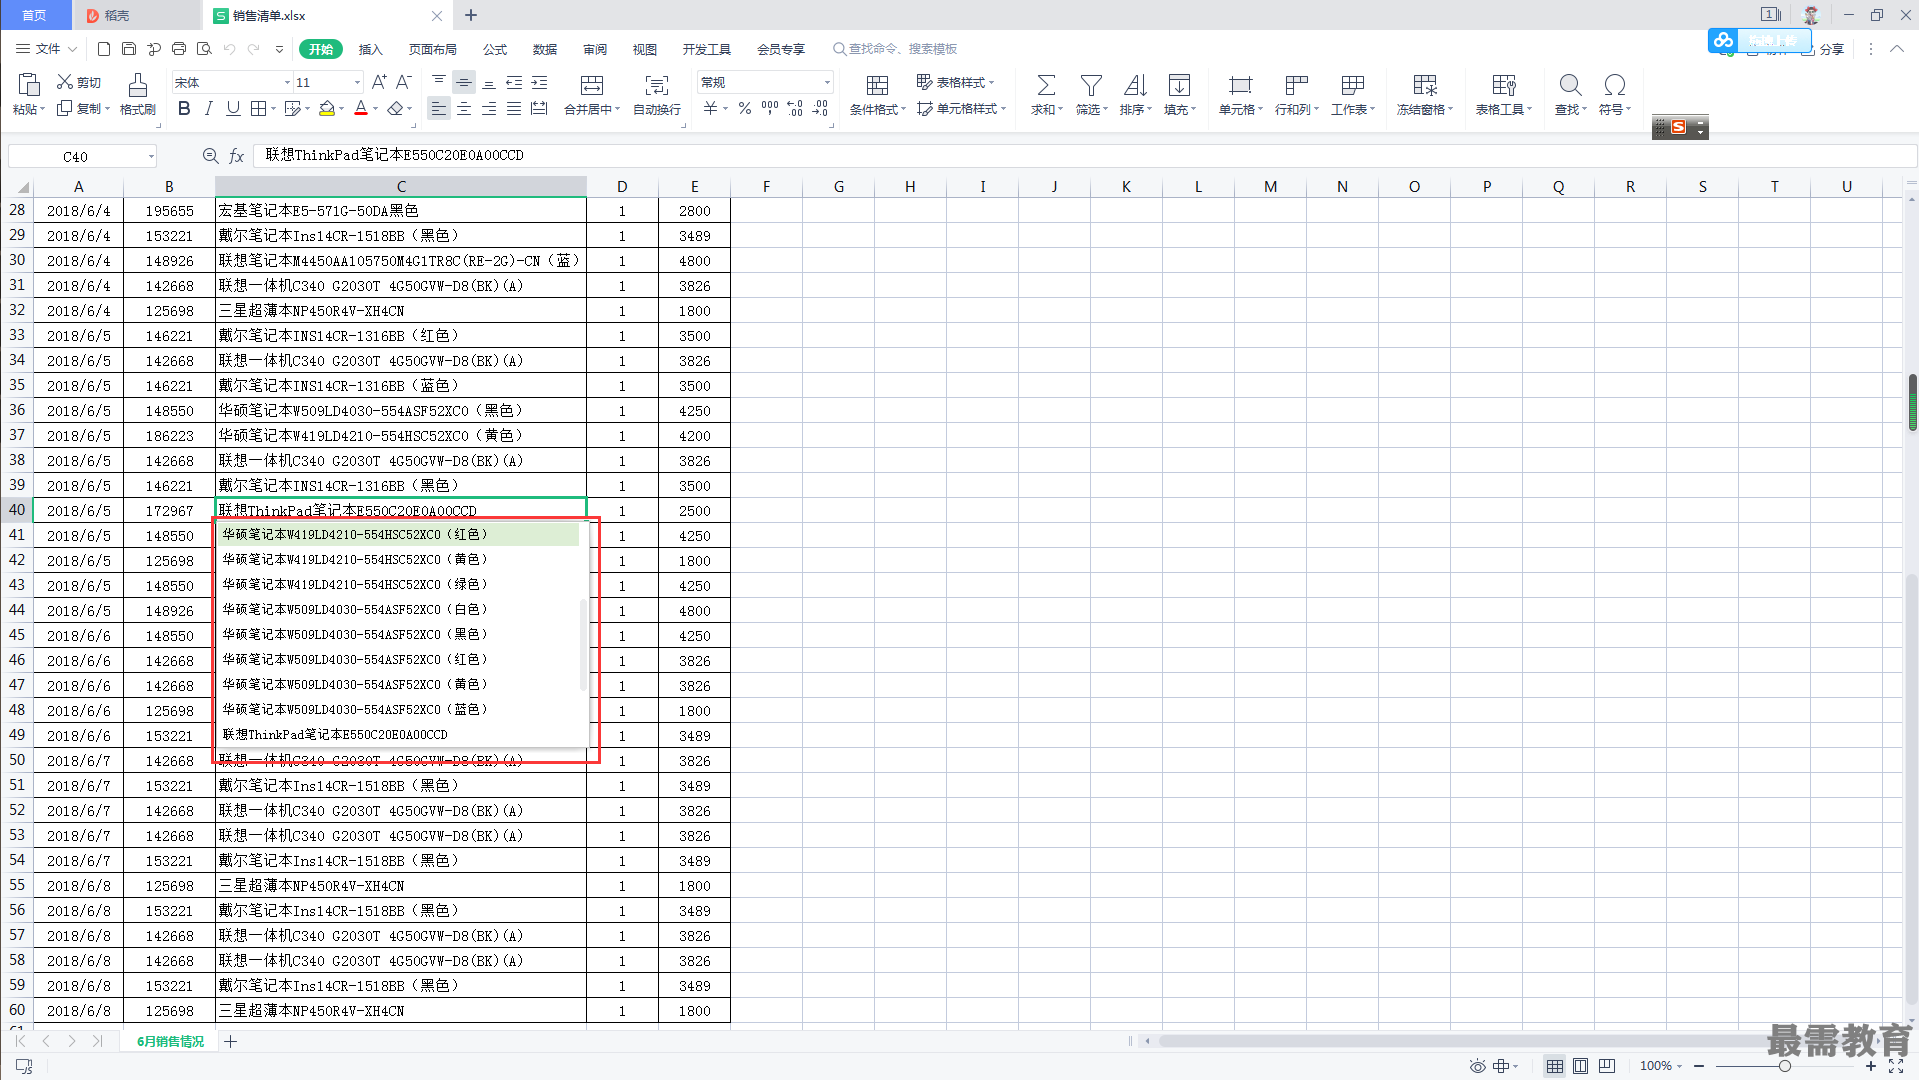1919x1080 pixels.
Task: Toggle center horizontal alignment
Action: (x=464, y=108)
